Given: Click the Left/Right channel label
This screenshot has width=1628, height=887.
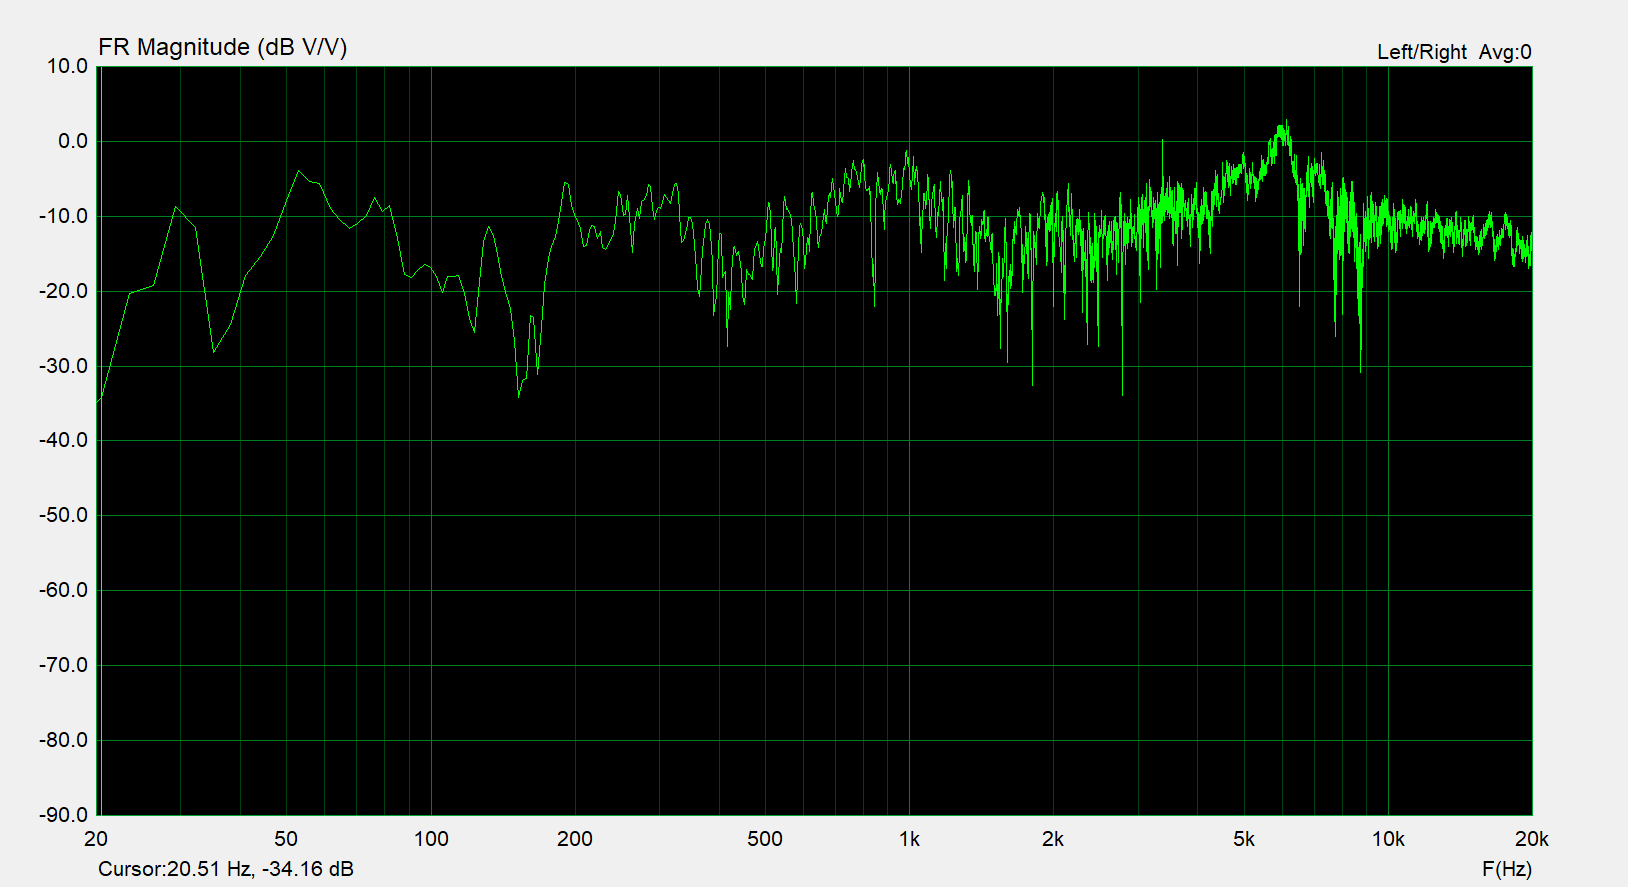Looking at the screenshot, I should [1421, 52].
